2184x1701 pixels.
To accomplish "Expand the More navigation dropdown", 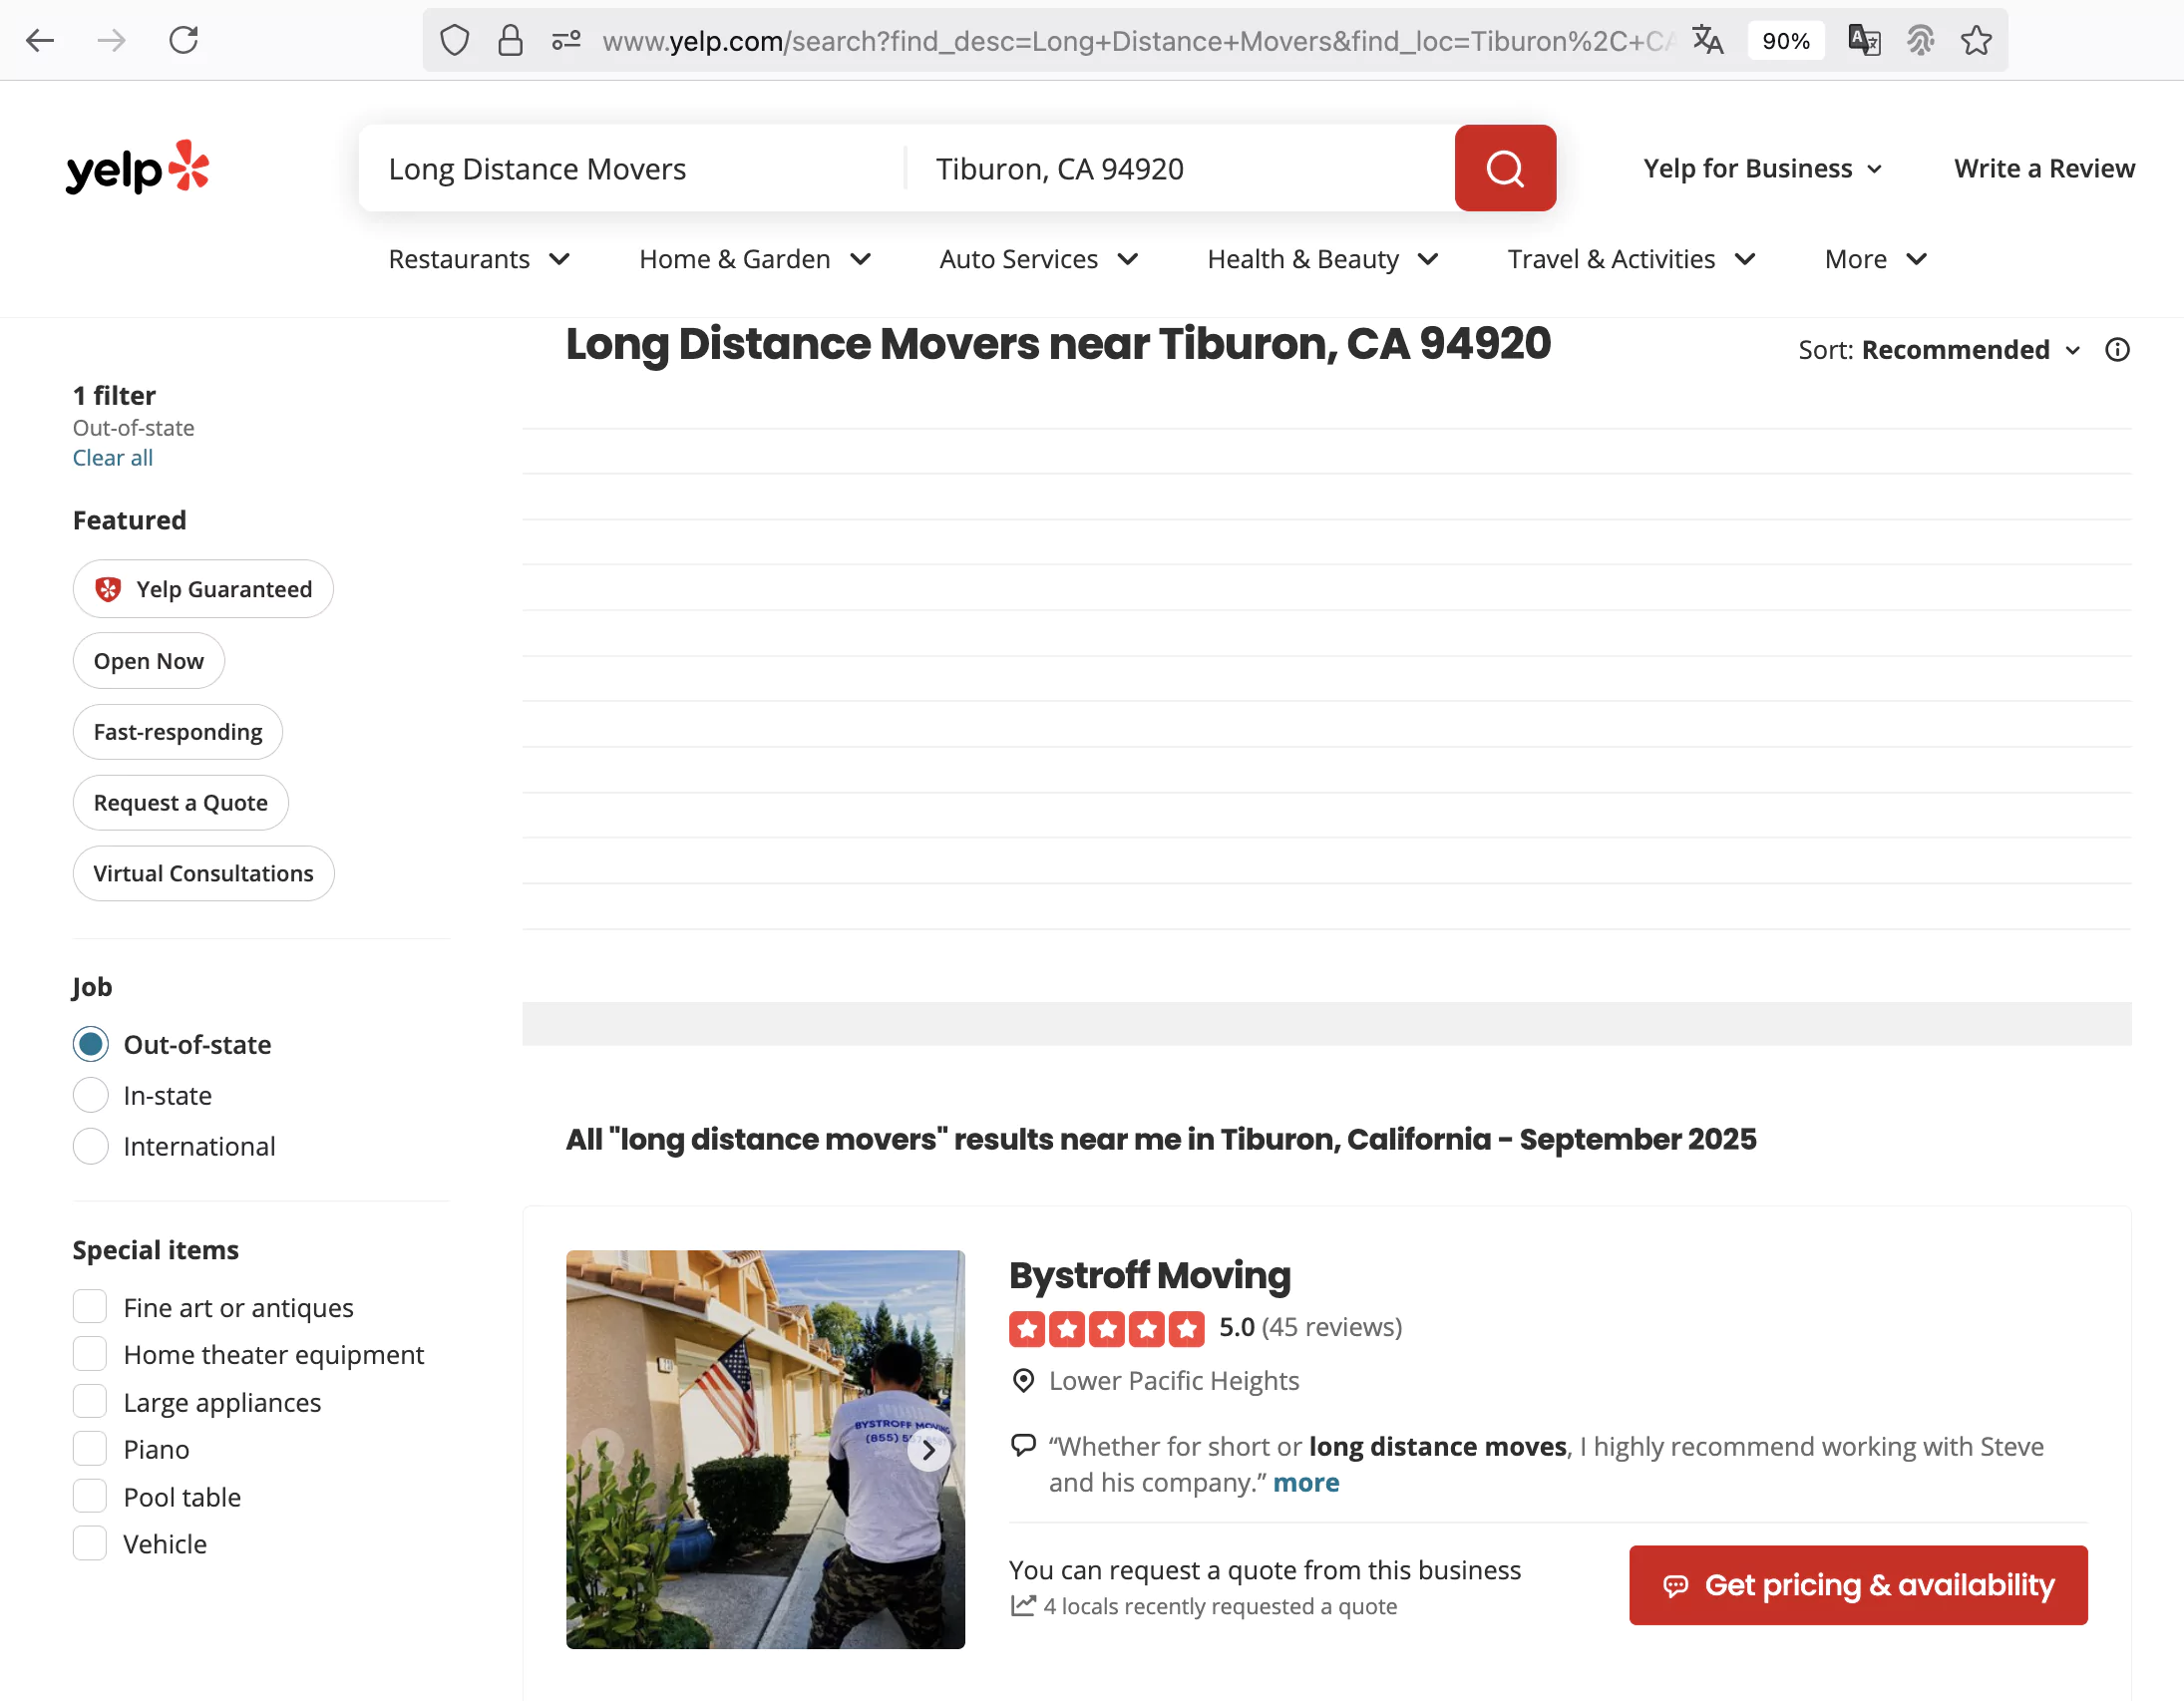I will tap(1874, 259).
